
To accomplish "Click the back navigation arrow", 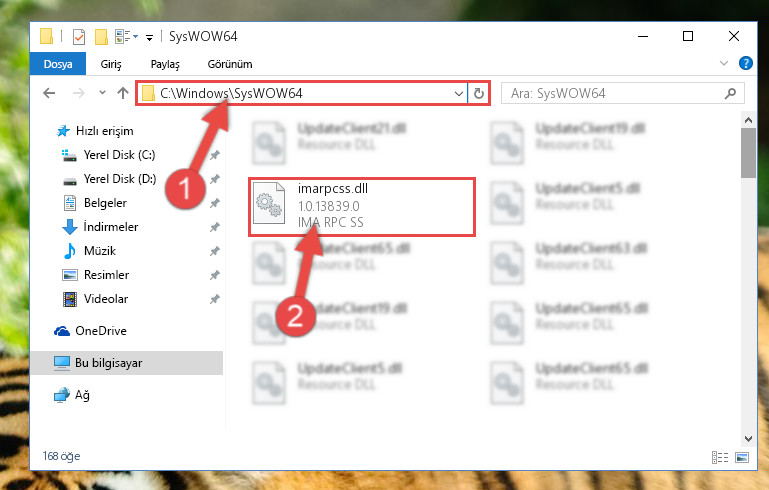I will pos(49,93).
